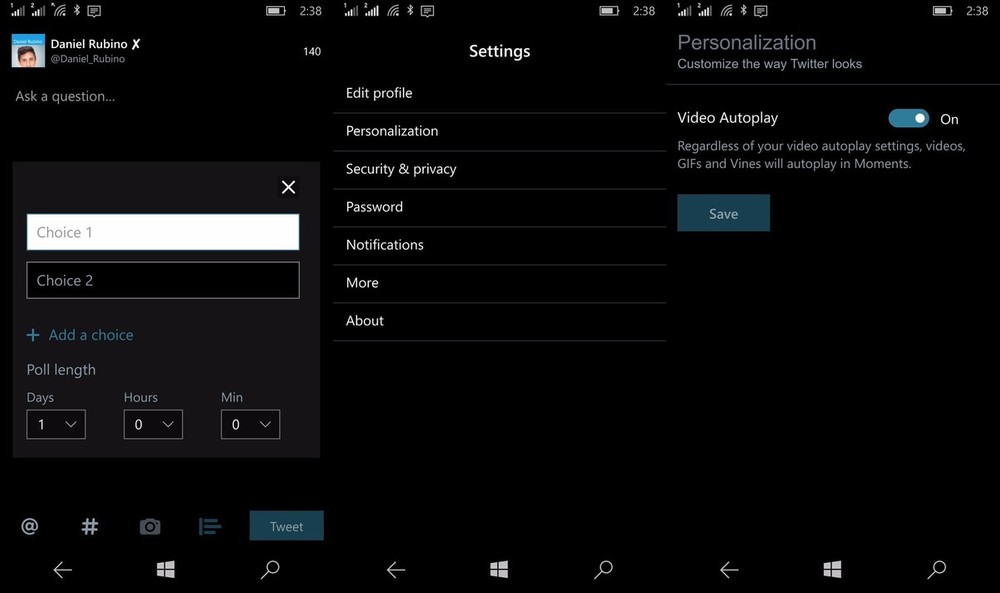Tap battery icon in left screen status bar

coord(276,11)
